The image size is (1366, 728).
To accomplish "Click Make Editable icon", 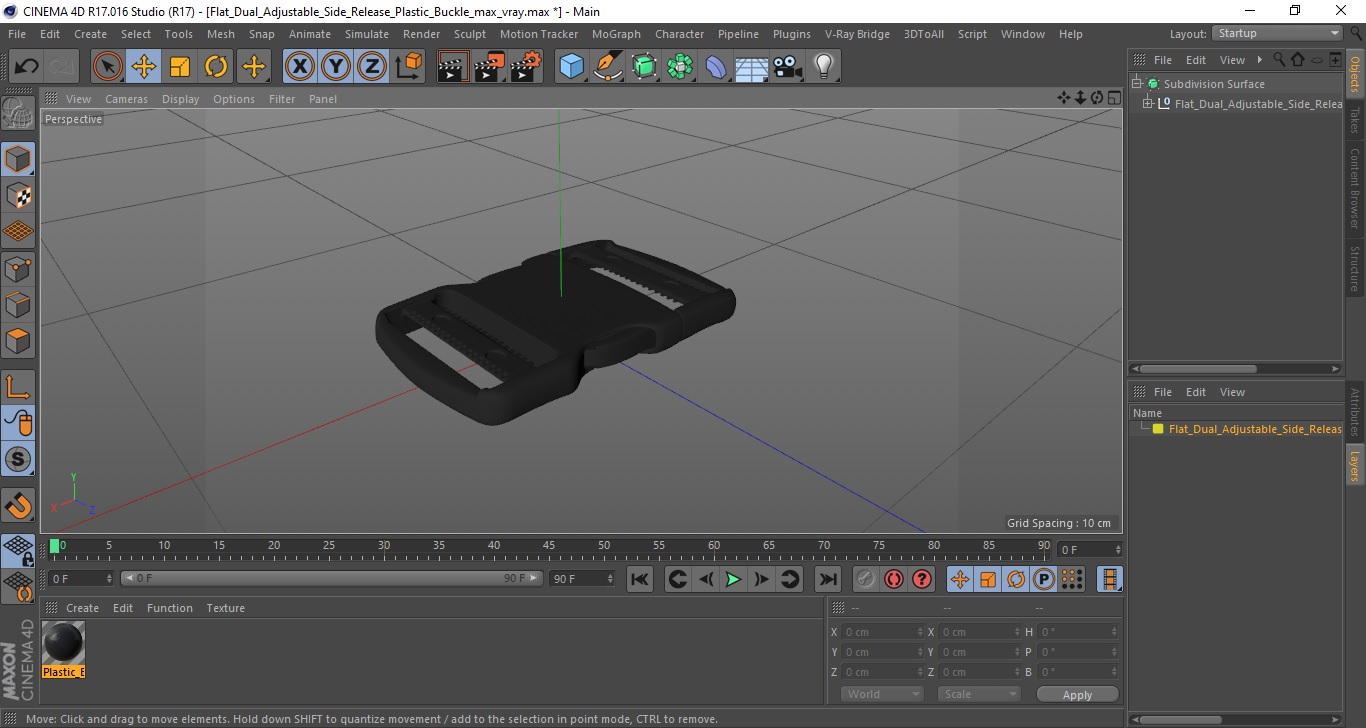I will [18, 113].
